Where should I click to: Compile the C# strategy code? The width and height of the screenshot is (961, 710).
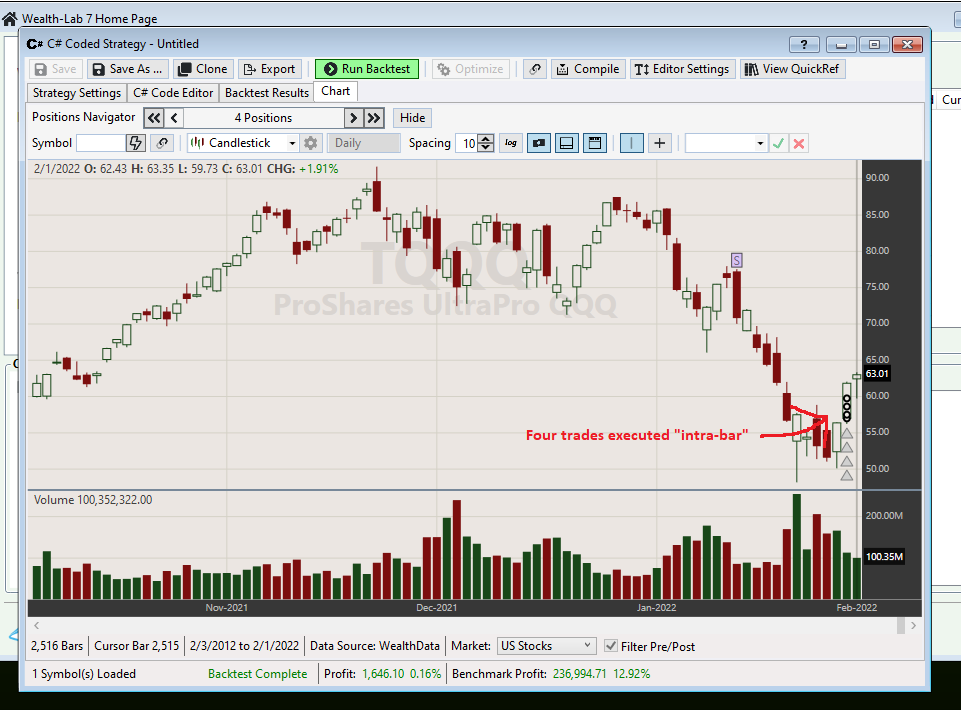(588, 69)
